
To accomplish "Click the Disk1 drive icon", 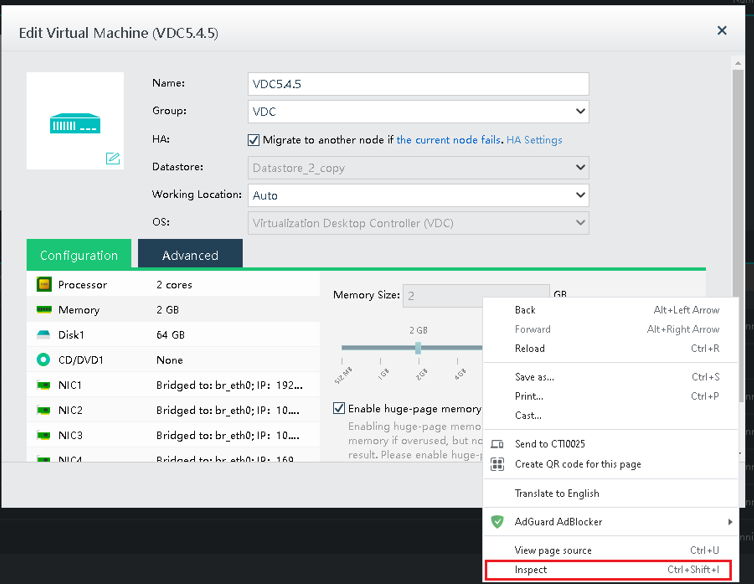I will pos(44,335).
